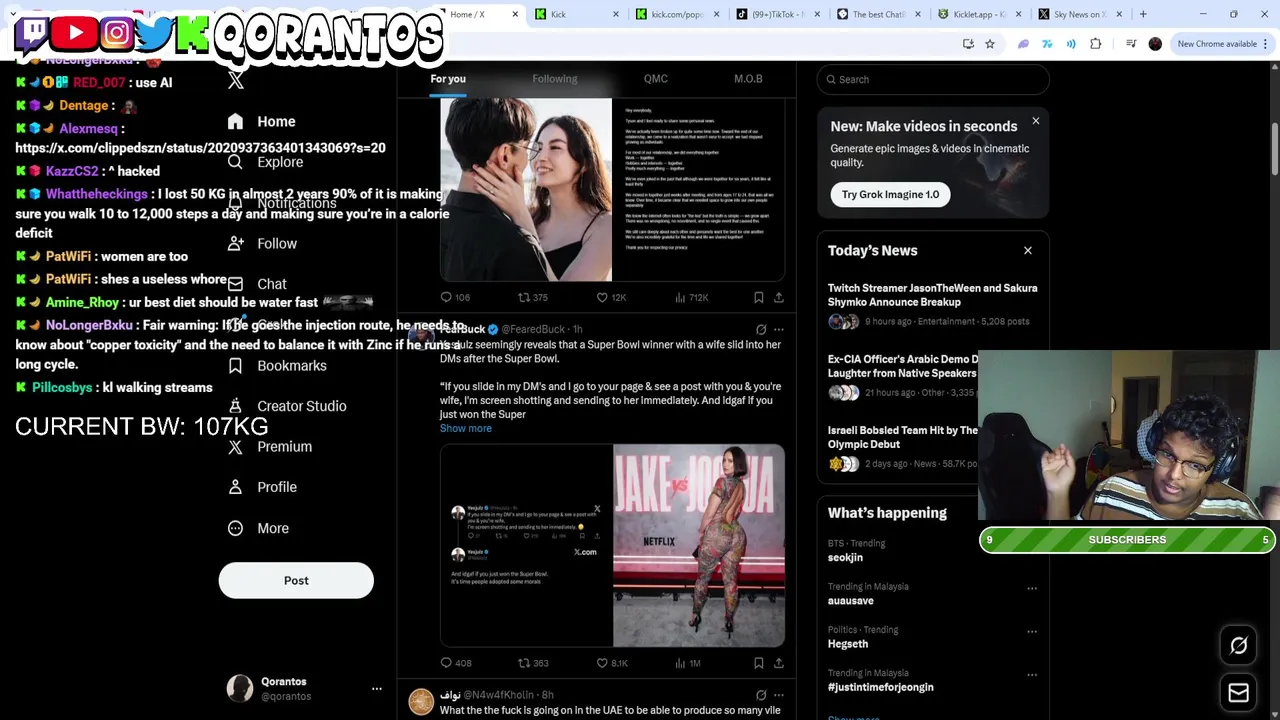This screenshot has width=1280, height=720.
Task: Open Chat in the X sidebar
Action: pyautogui.click(x=257, y=284)
